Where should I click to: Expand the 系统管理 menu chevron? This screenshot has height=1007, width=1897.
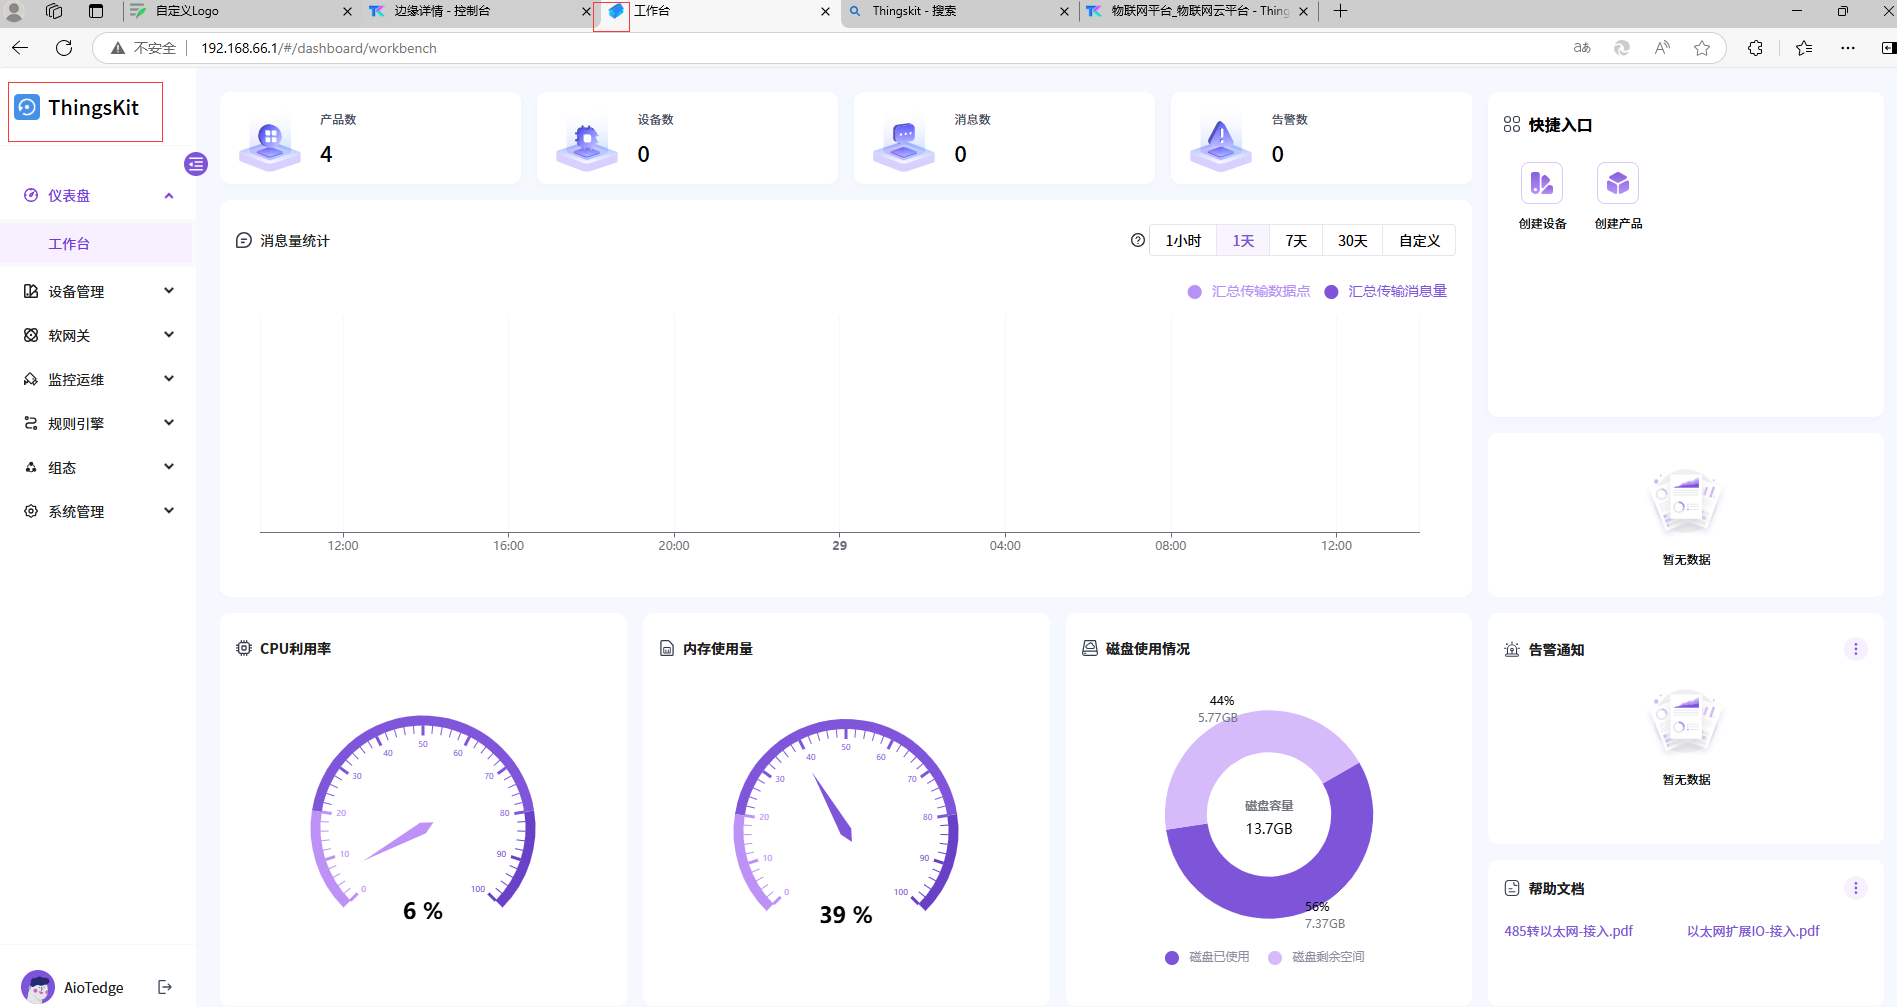tap(169, 511)
